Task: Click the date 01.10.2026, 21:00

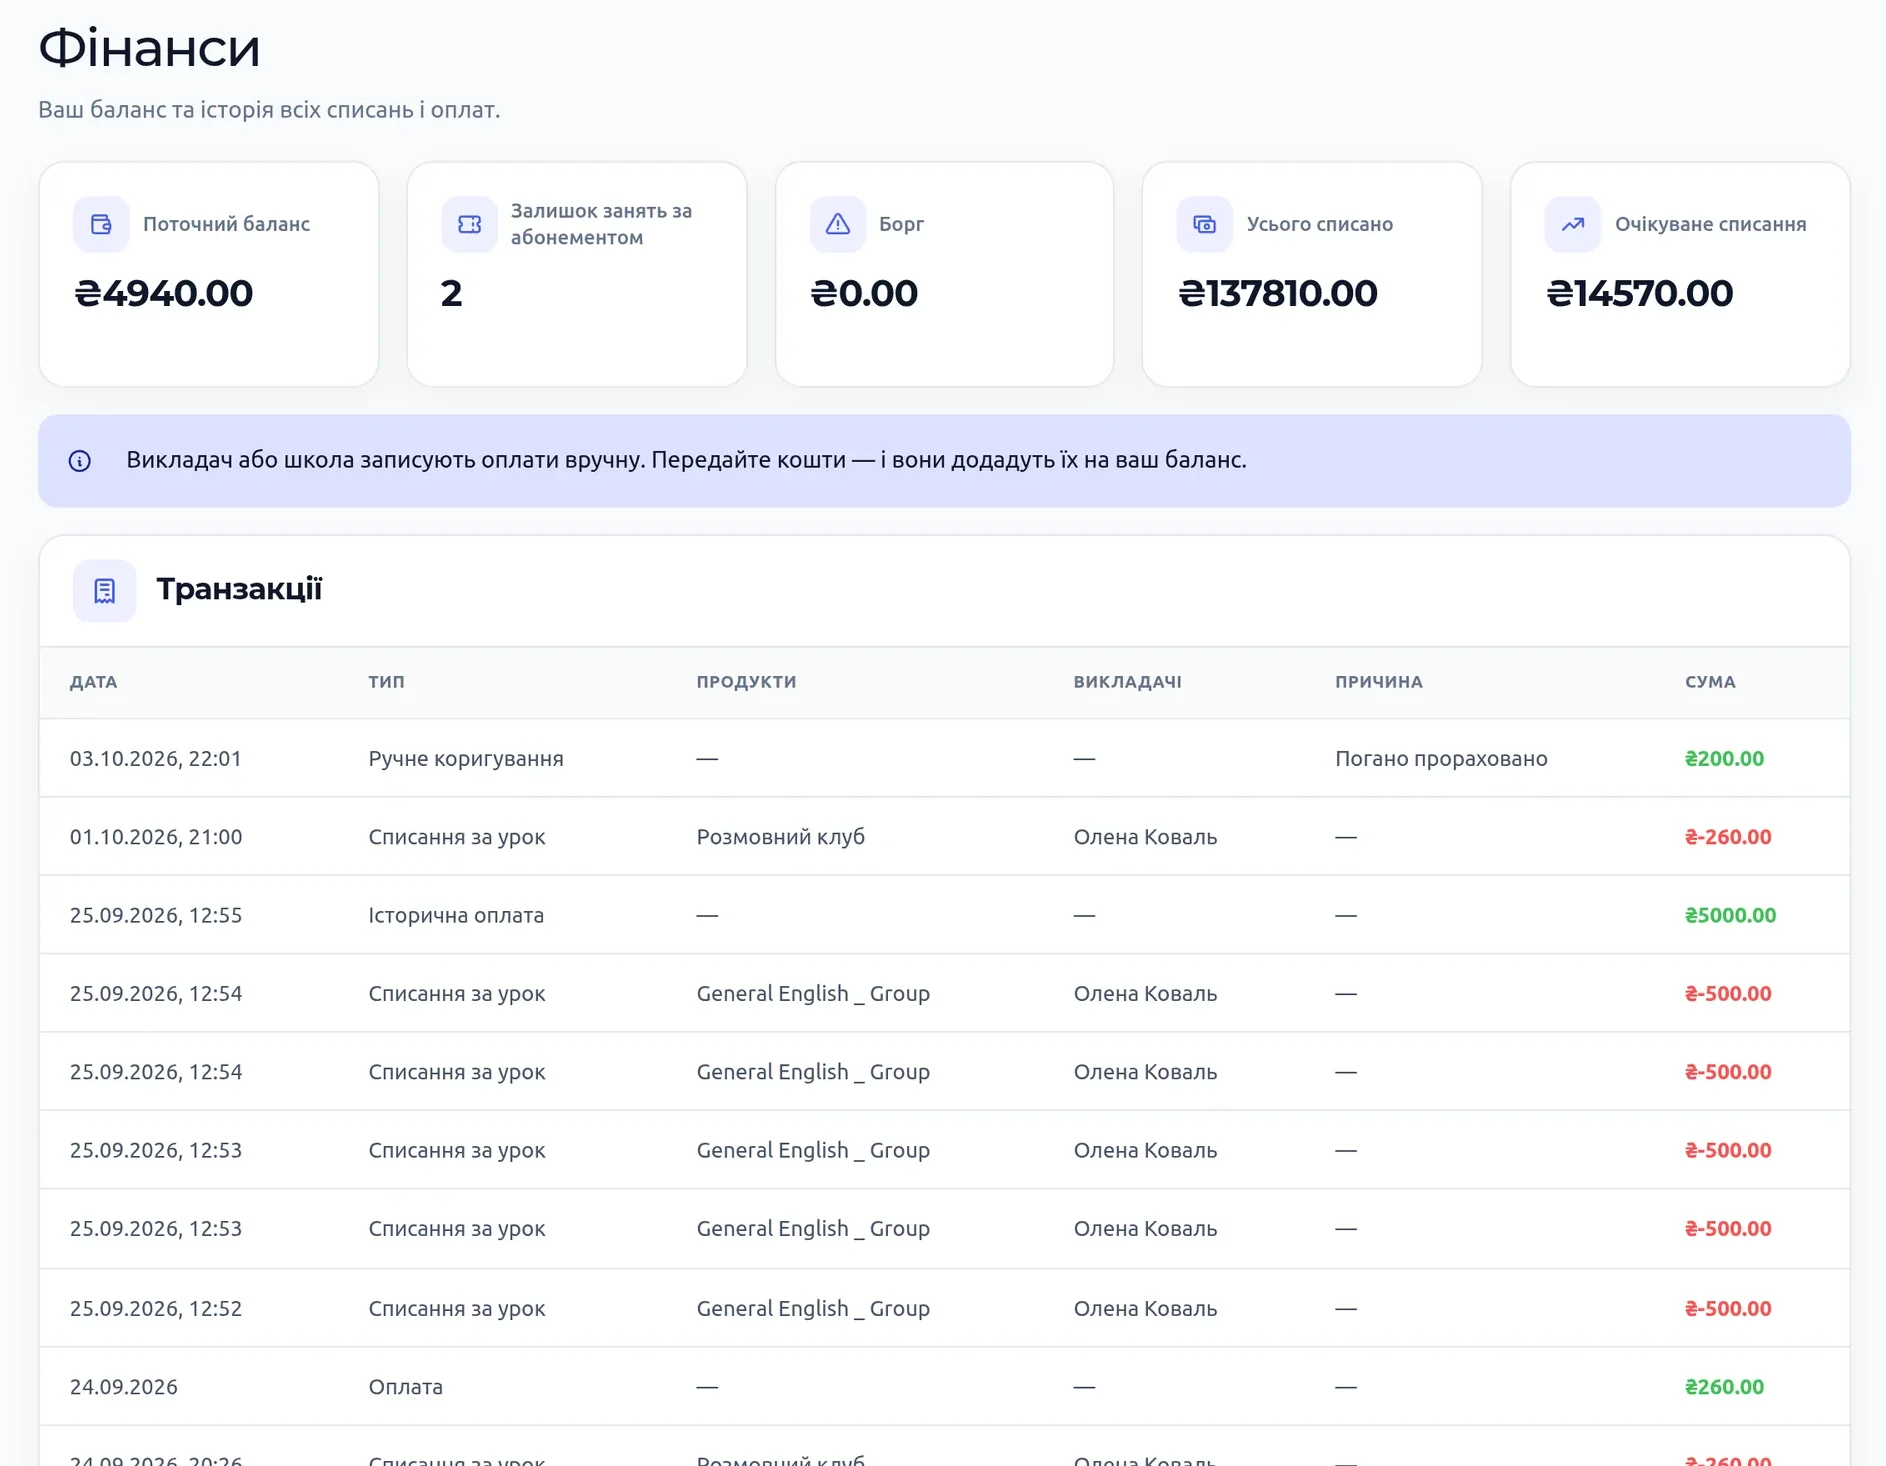Action: (156, 837)
